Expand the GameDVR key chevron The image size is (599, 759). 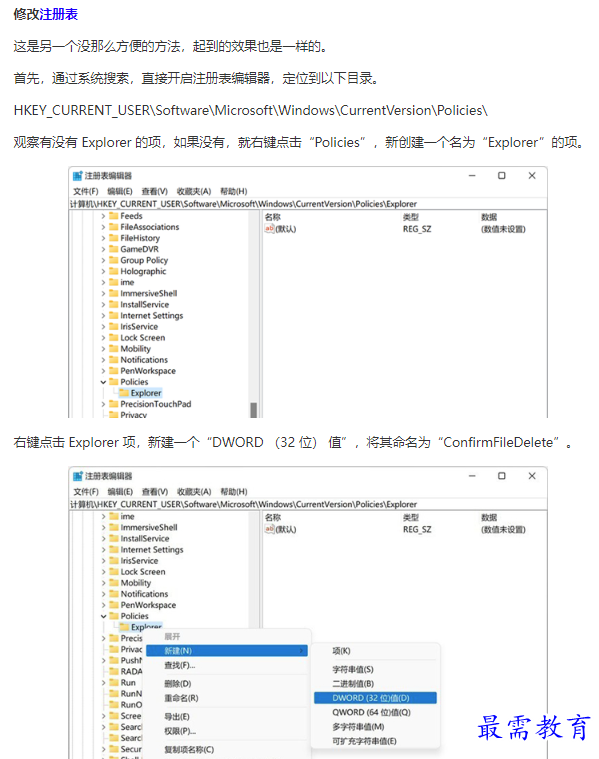click(103, 249)
